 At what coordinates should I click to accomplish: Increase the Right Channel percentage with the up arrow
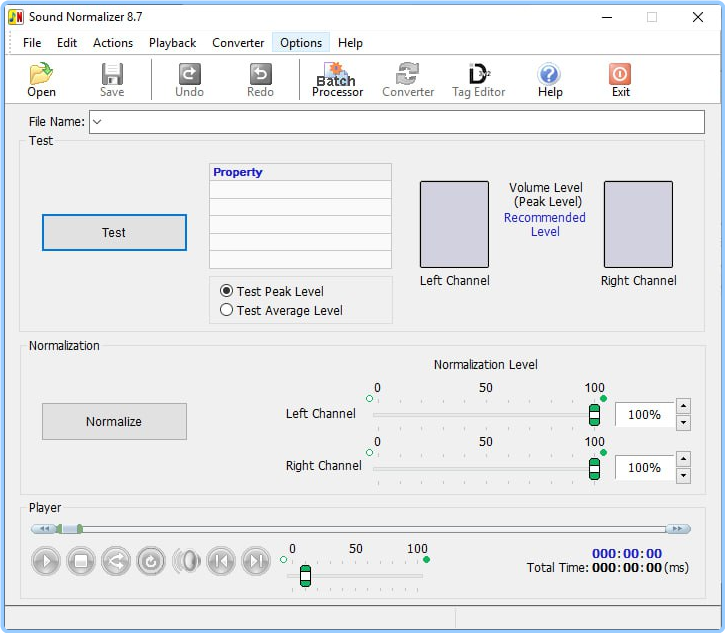[x=683, y=459]
